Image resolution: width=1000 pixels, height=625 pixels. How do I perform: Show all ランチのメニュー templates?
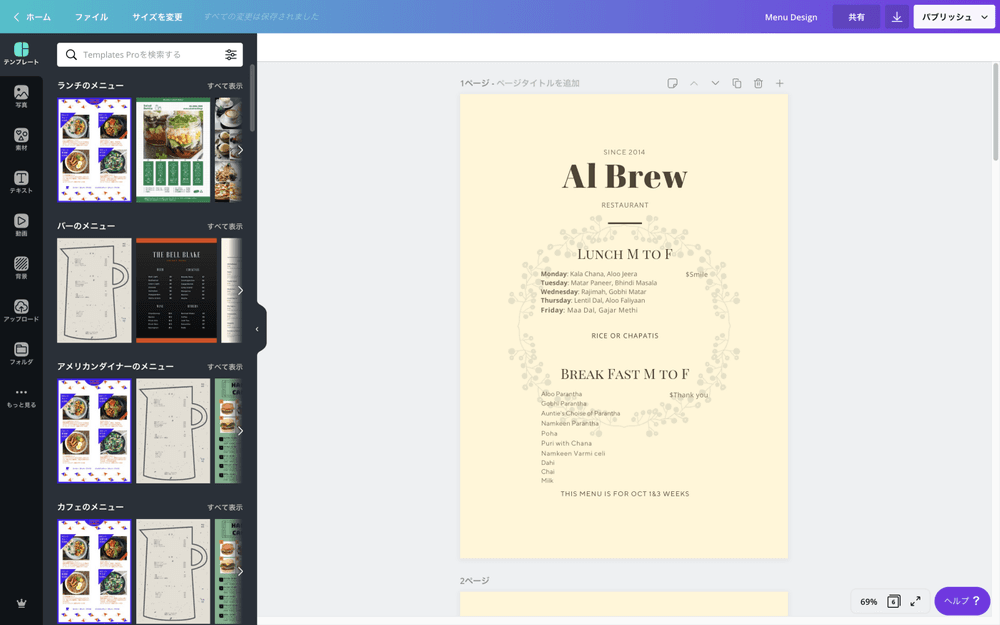coord(225,86)
